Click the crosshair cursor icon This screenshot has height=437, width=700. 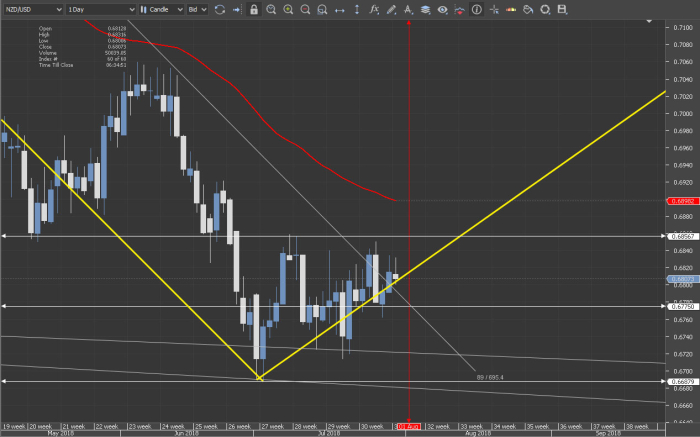(493, 9)
